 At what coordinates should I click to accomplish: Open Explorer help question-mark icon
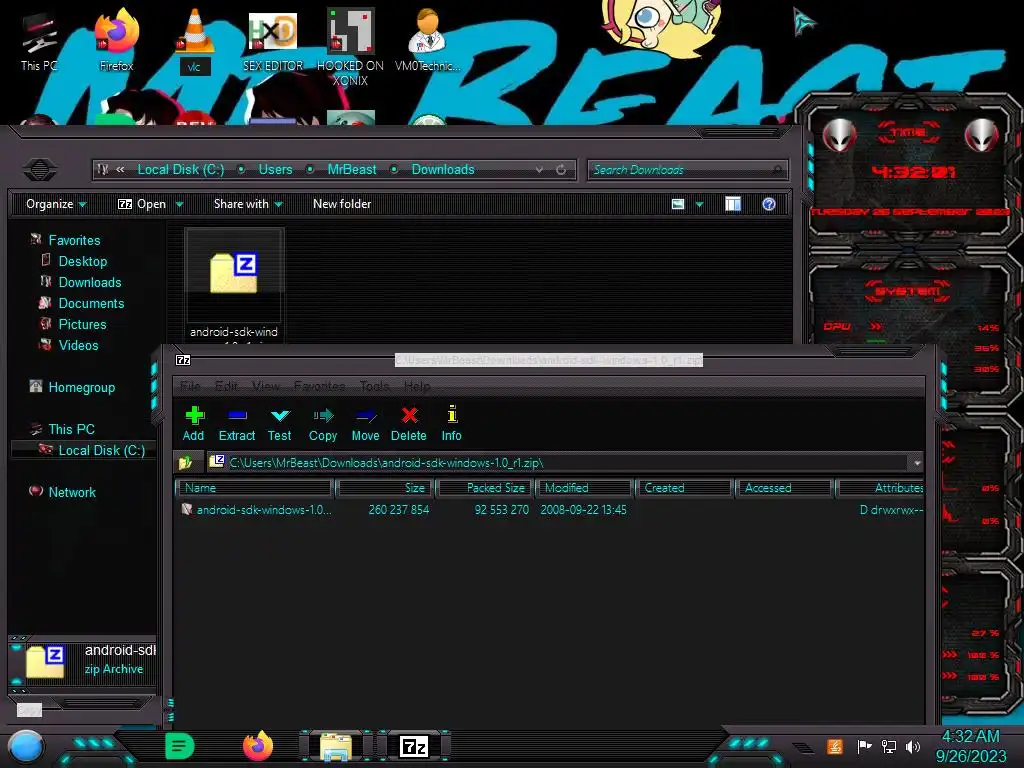pos(769,204)
